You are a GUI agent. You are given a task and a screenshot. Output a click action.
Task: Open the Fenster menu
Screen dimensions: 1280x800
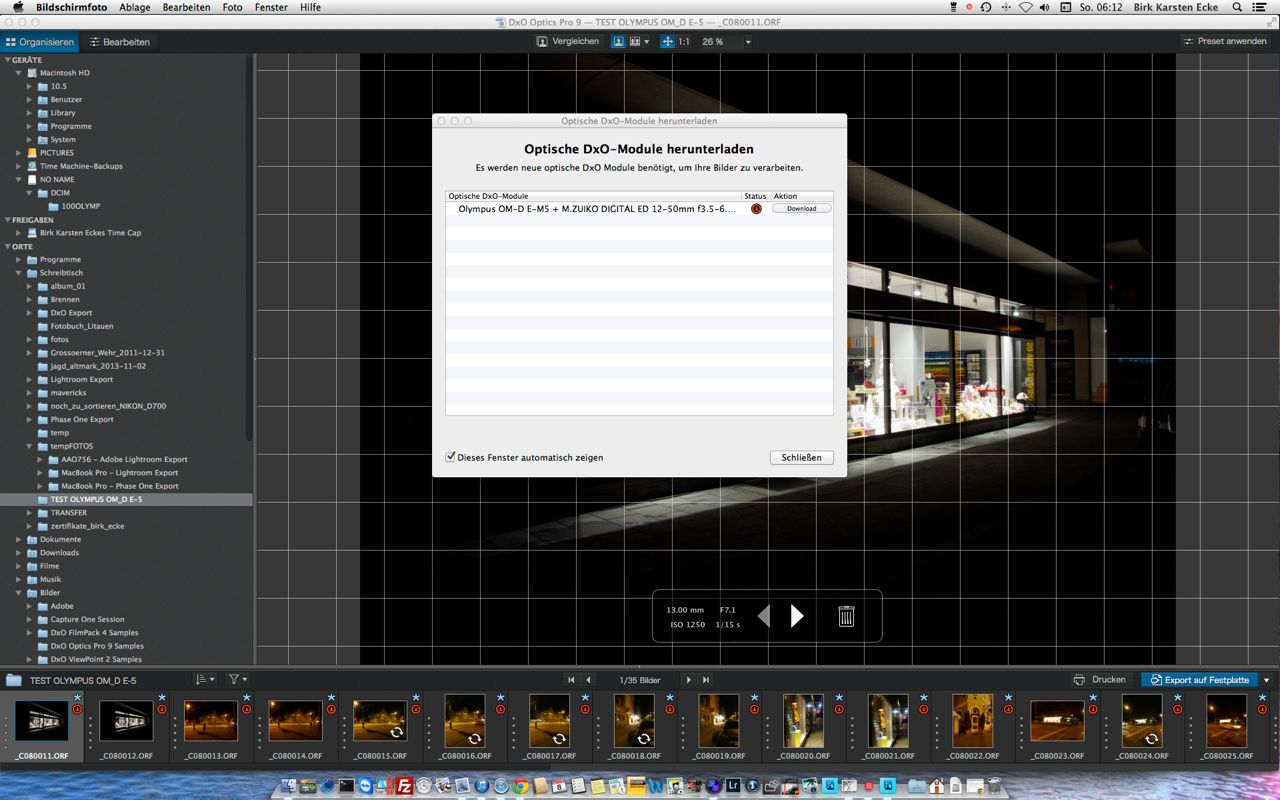[271, 7]
